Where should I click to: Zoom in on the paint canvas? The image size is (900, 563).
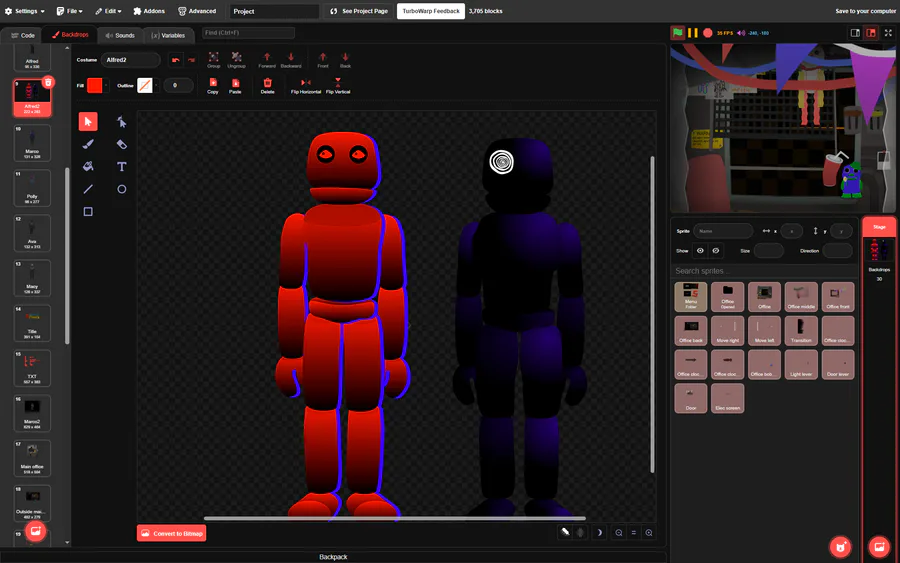point(649,533)
